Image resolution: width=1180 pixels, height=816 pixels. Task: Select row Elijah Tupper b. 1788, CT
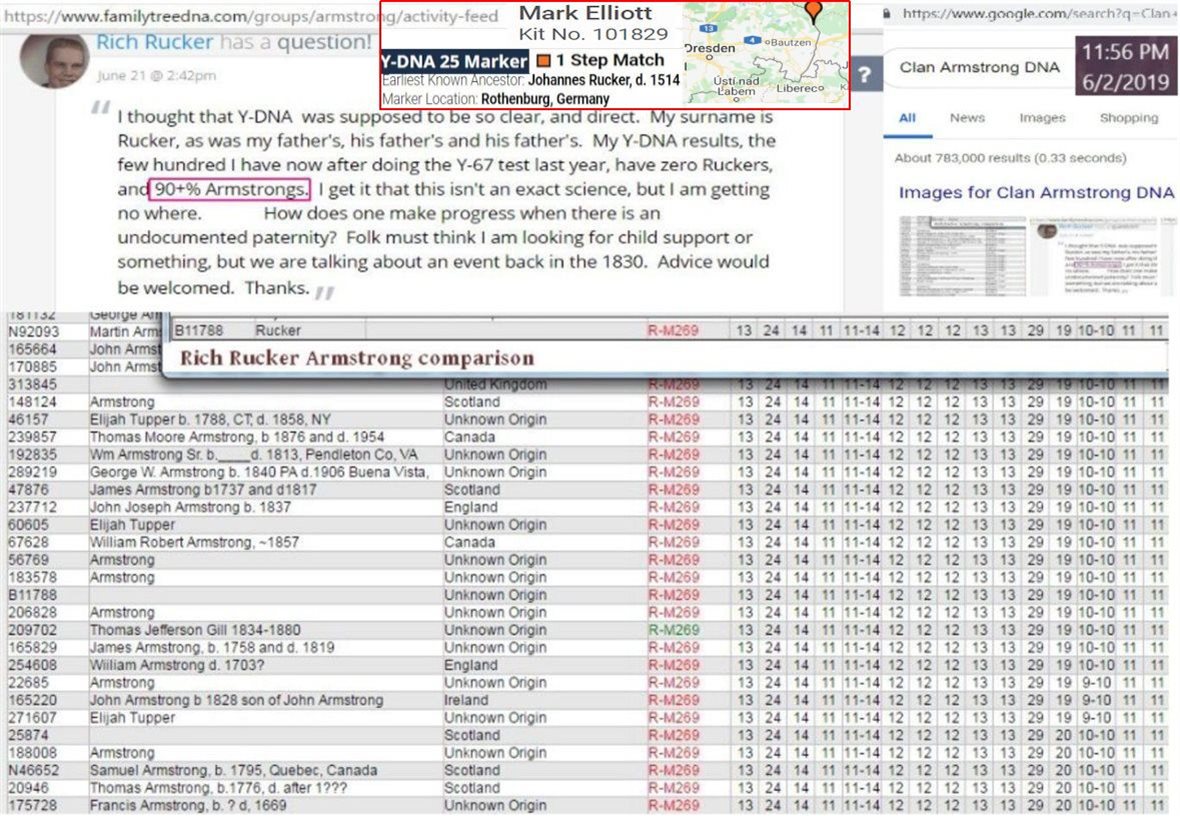[x=587, y=419]
